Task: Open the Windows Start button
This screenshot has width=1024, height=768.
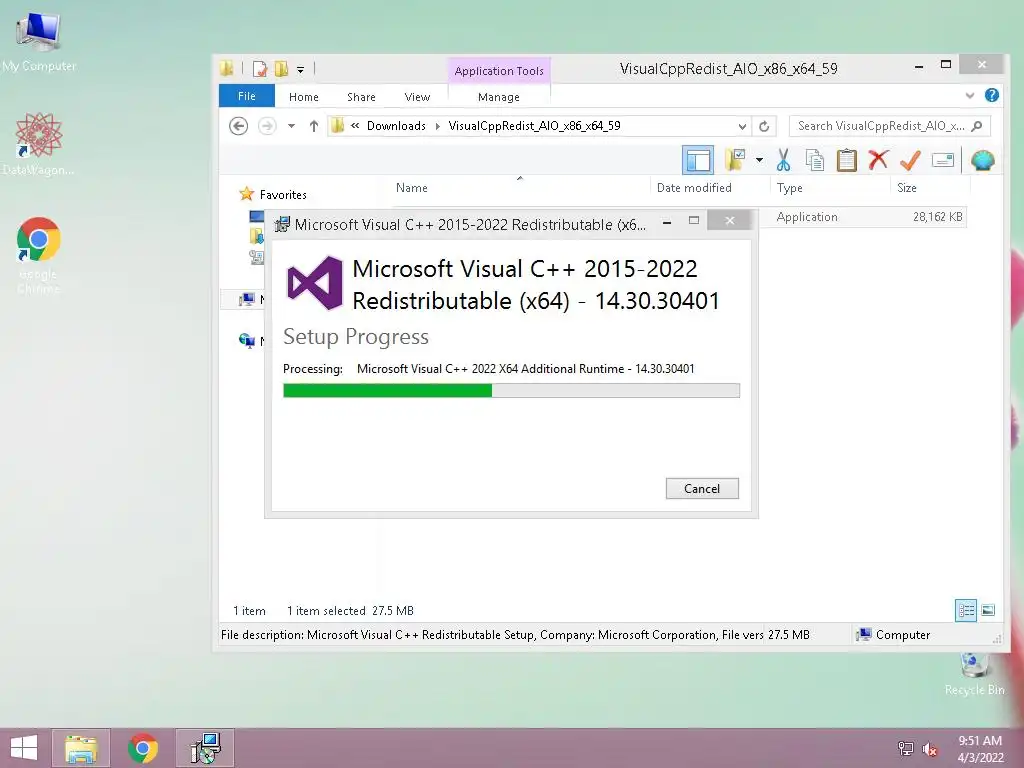Action: tap(24, 748)
